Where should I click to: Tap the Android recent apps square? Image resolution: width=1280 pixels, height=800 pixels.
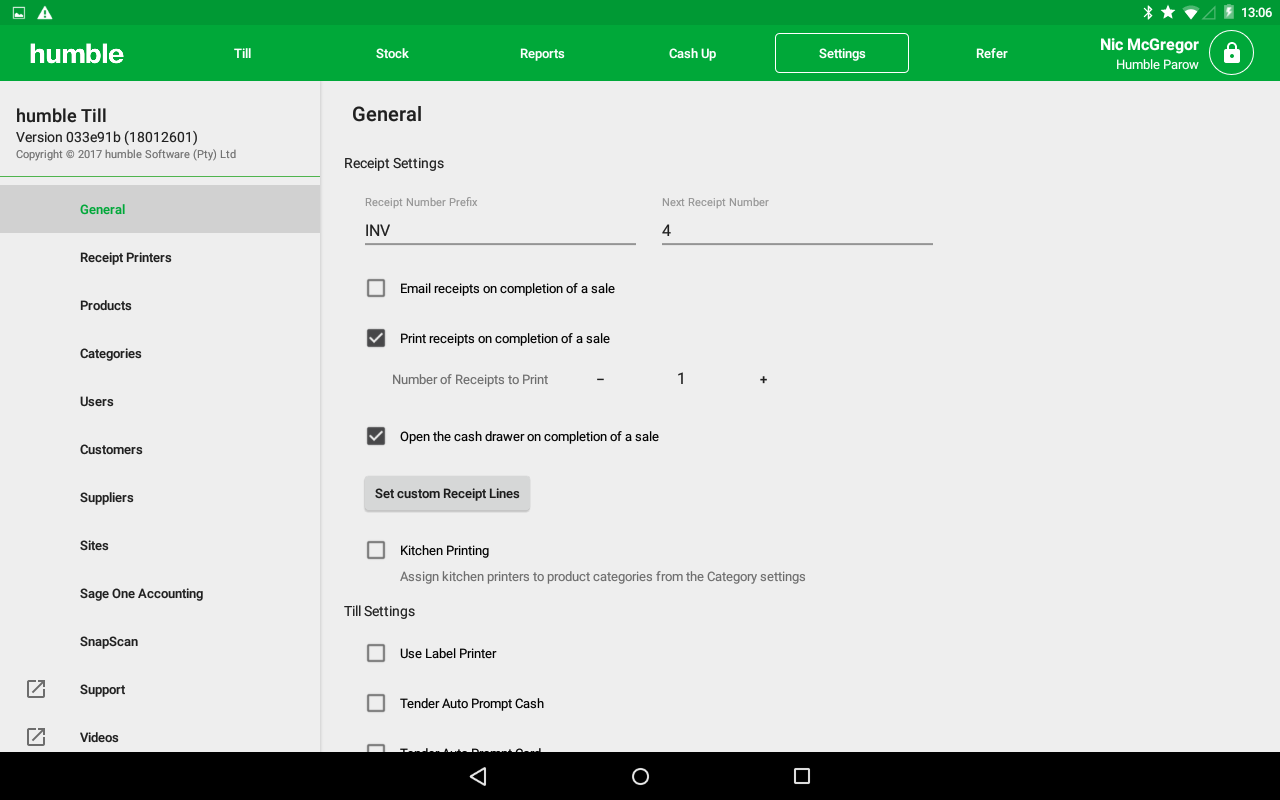pyautogui.click(x=801, y=776)
